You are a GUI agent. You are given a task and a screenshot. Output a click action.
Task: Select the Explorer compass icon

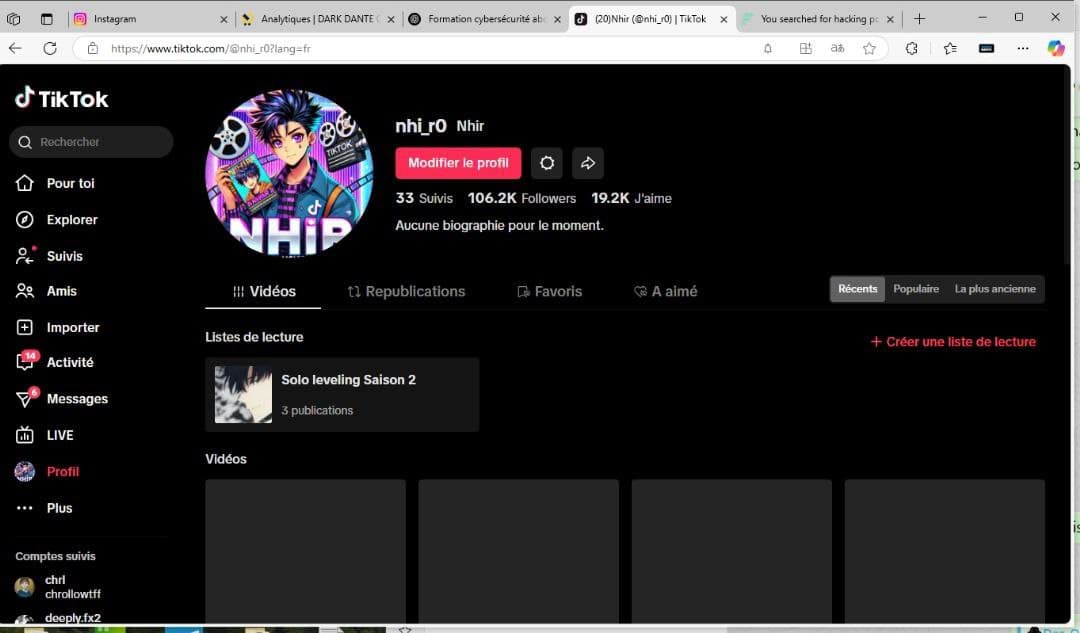point(24,219)
